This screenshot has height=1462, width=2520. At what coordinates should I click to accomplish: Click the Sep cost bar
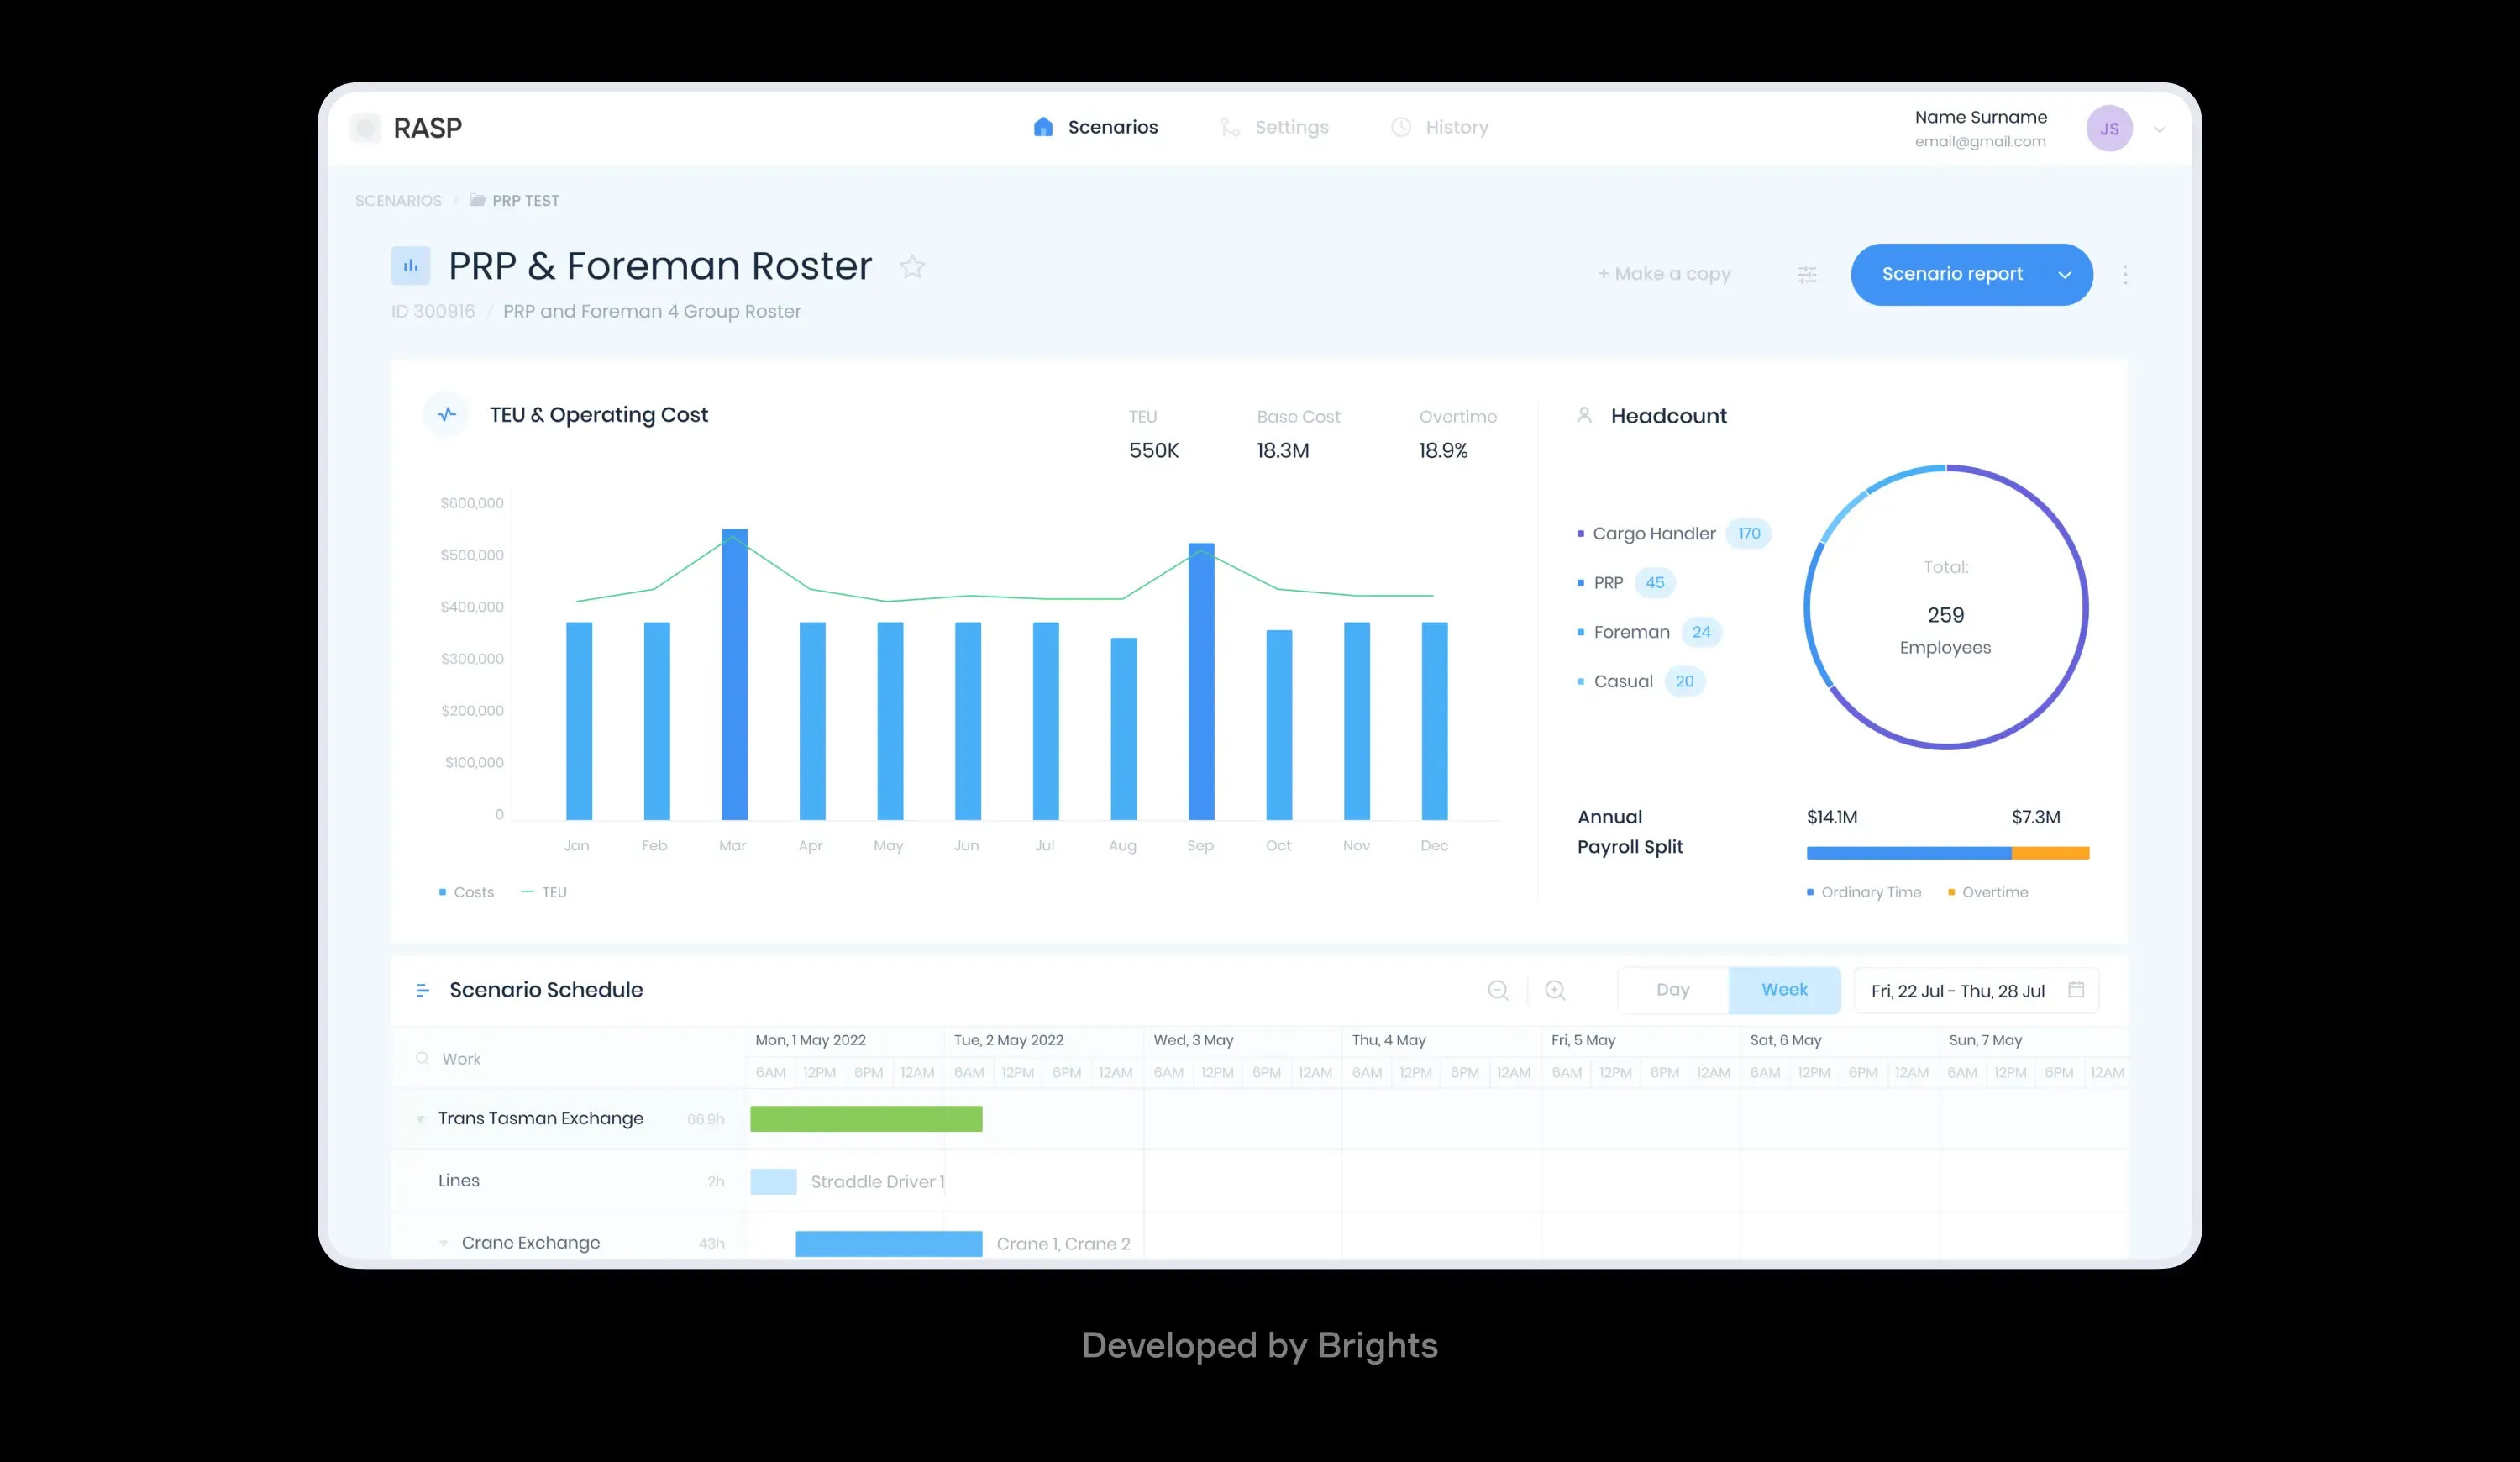[x=1201, y=681]
